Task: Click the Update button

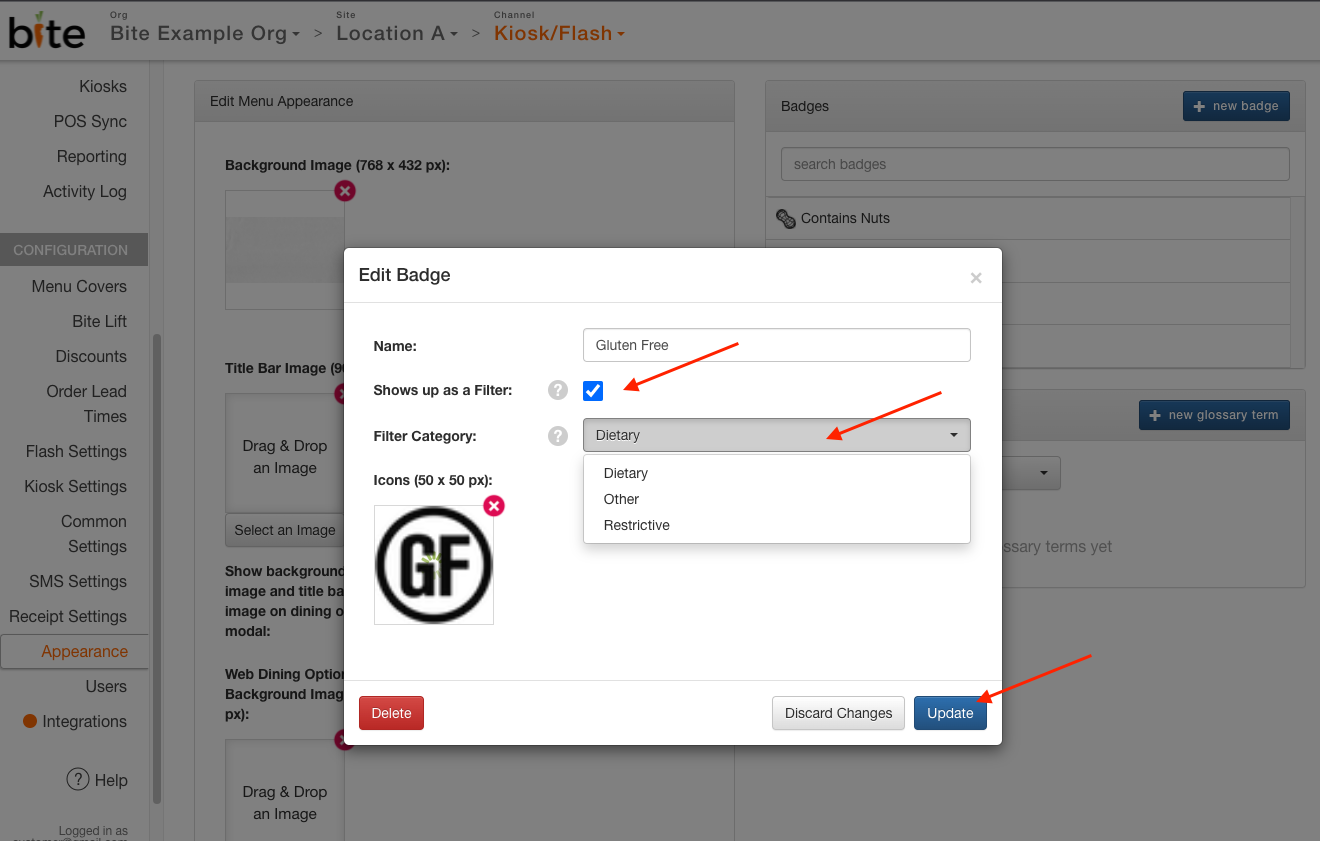Action: [950, 713]
